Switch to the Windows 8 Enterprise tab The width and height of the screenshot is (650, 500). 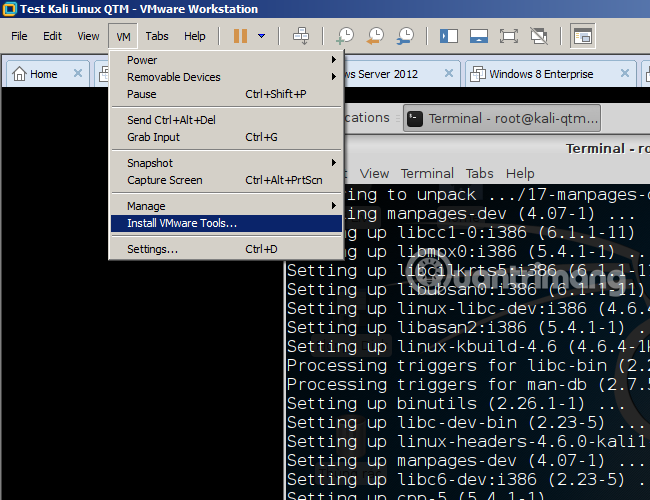[551, 74]
